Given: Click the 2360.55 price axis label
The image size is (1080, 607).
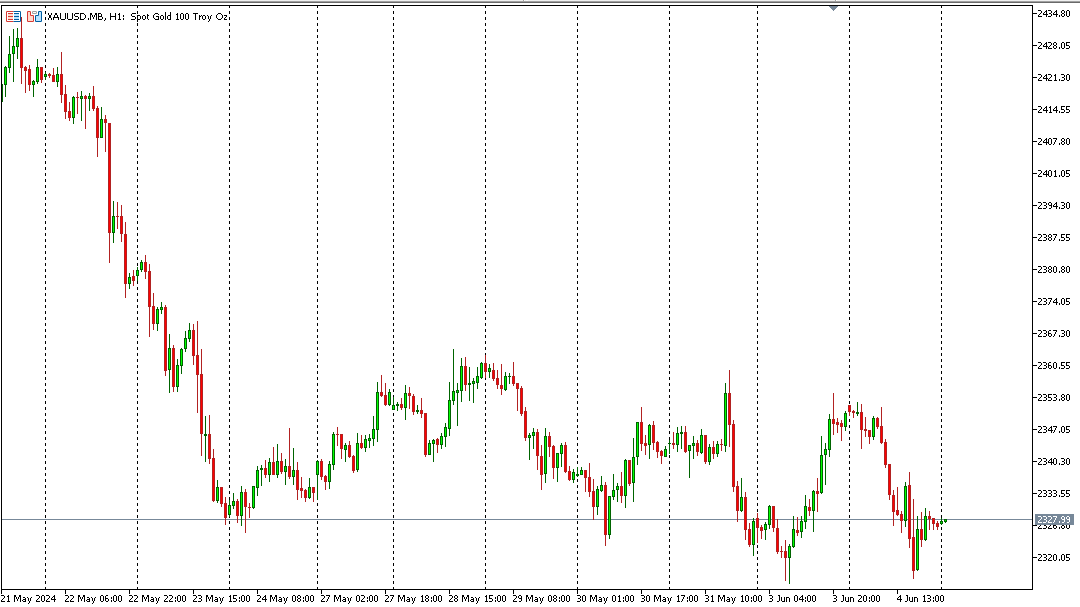Looking at the screenshot, I should 1054,365.
